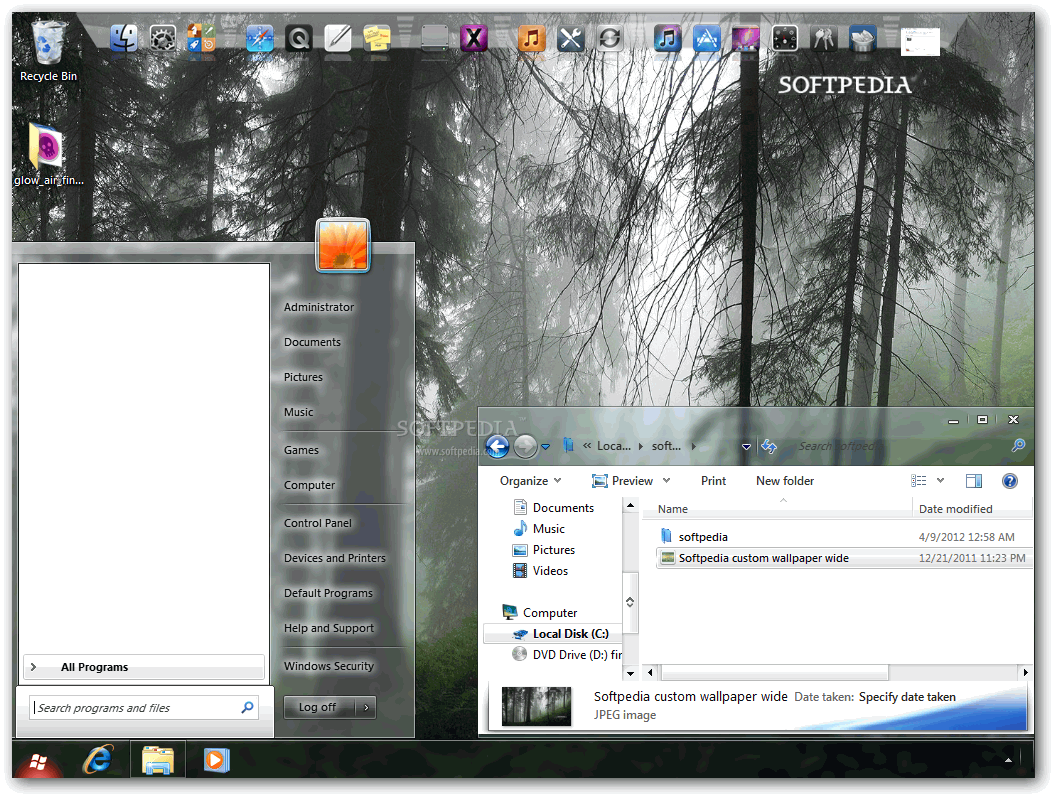Open the TextEdit pen icon in the dock

338,38
